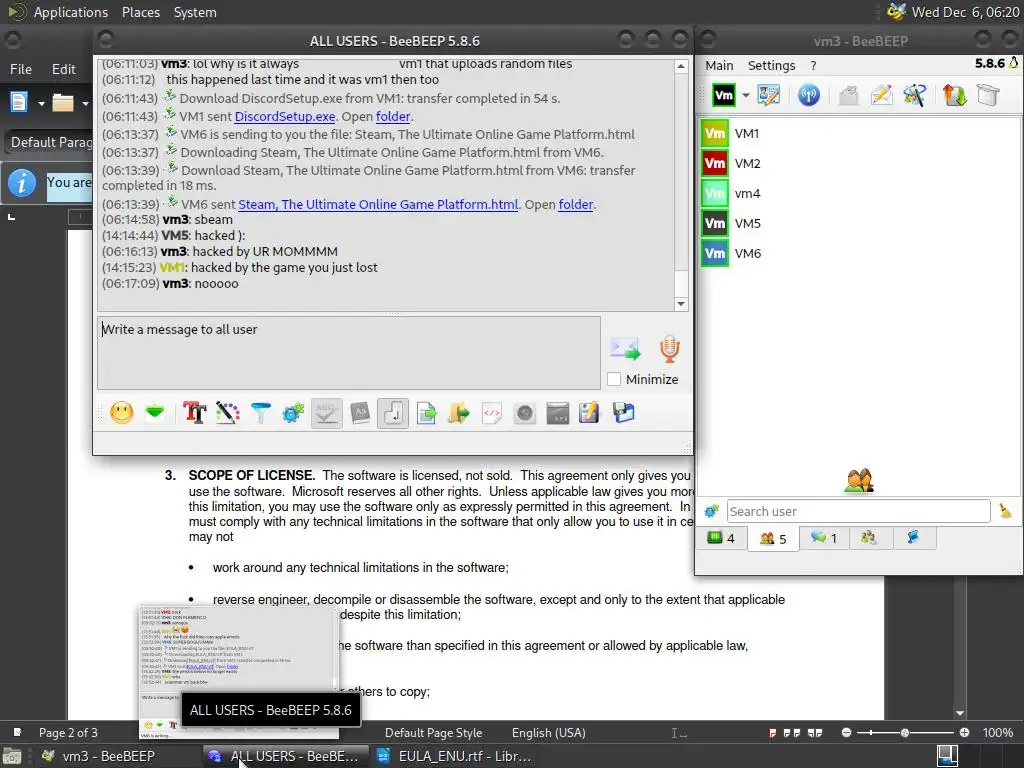Click the zoom slider in Writer status bar
Viewport: 1024px width, 768px height.
[x=905, y=733]
